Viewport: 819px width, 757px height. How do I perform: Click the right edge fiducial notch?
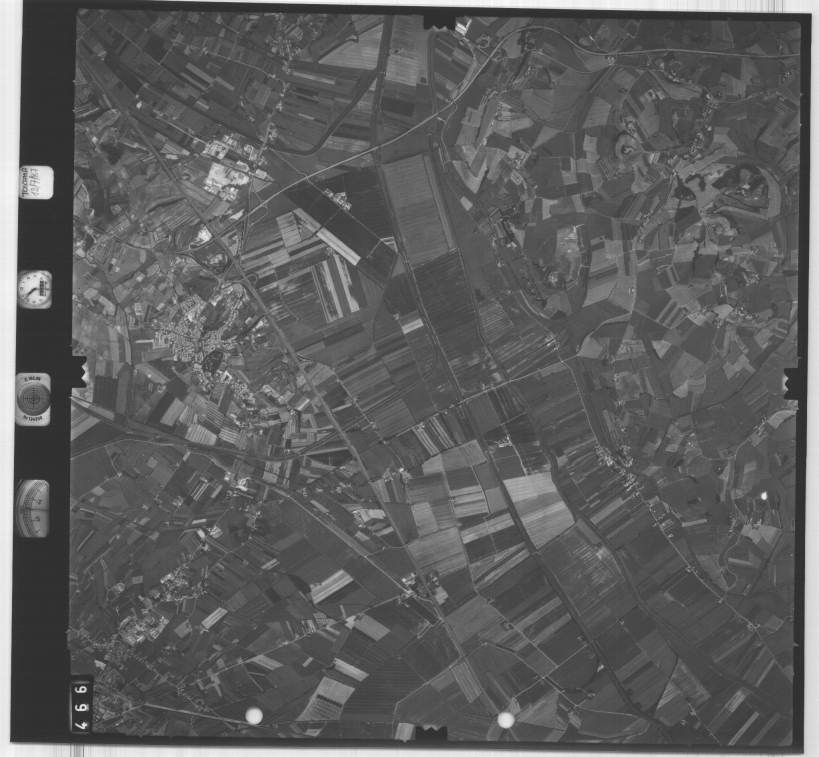(x=790, y=383)
